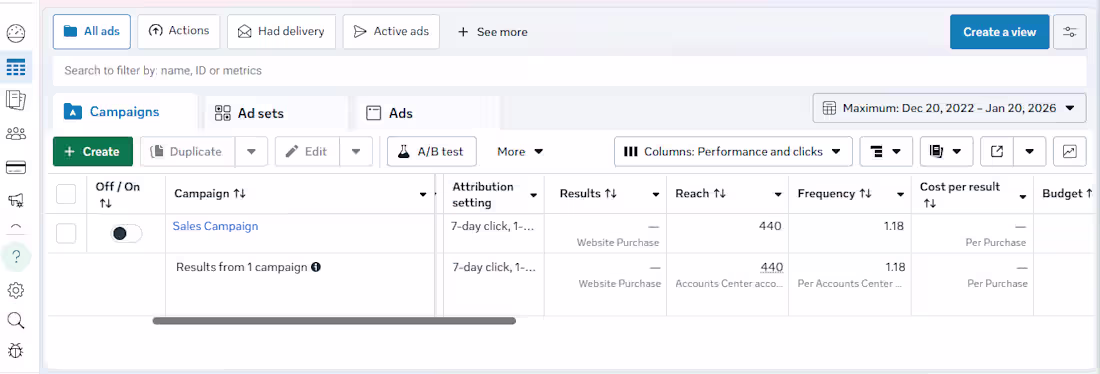Open the More dropdown menu
This screenshot has width=1100, height=374.
520,152
